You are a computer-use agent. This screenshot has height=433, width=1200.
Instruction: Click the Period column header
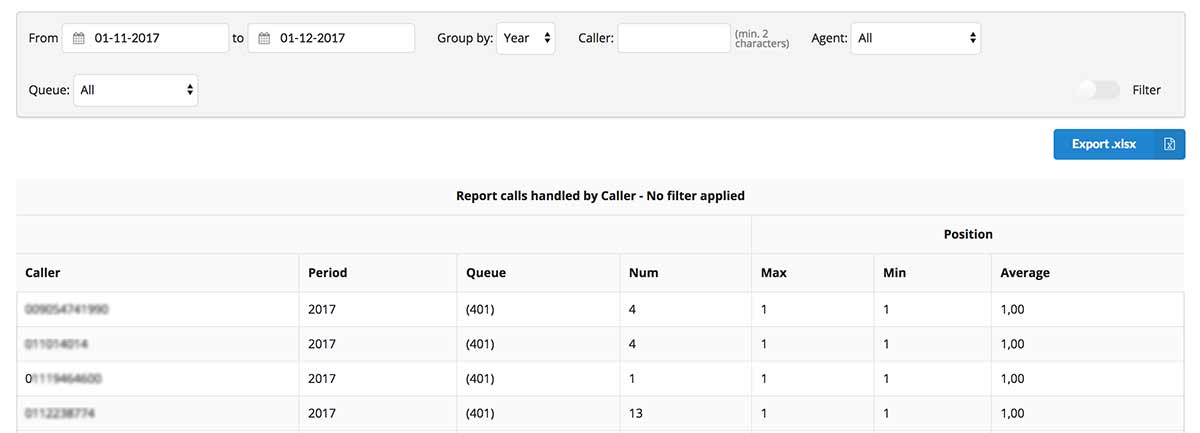327,272
